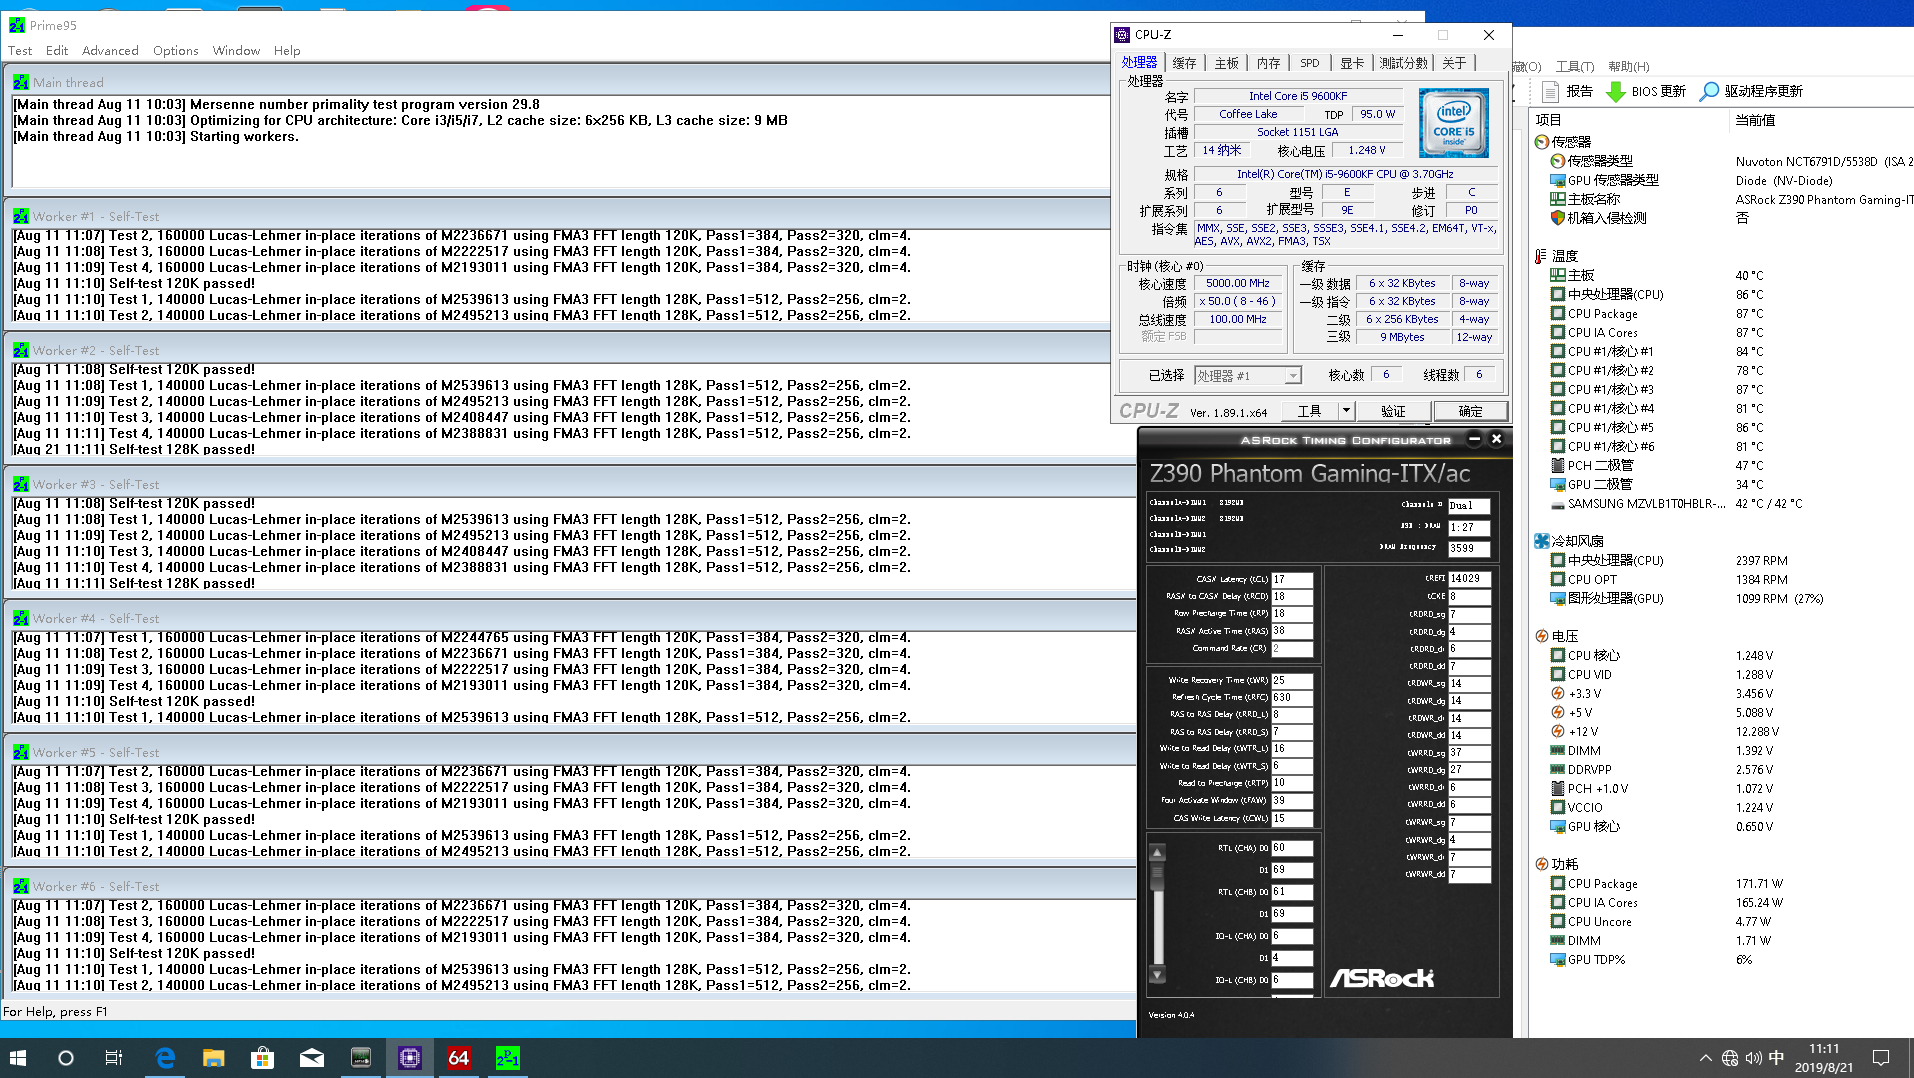Viewport: 1914px width, 1078px height.
Task: Open Prime95 from the taskbar
Action: pos(507,1058)
